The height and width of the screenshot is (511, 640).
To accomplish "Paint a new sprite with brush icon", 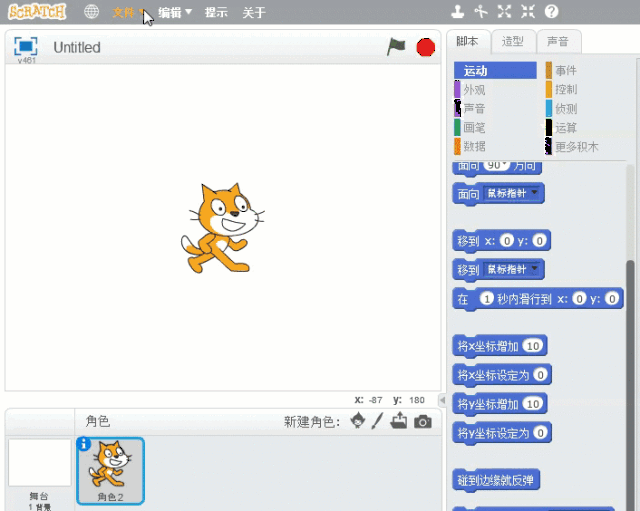I will coord(378,421).
